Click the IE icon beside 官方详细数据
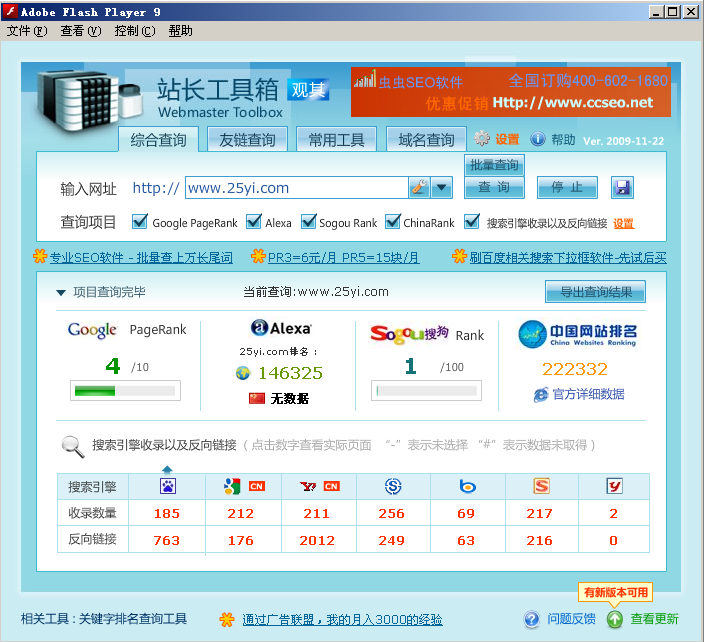The image size is (704, 642). tap(541, 395)
